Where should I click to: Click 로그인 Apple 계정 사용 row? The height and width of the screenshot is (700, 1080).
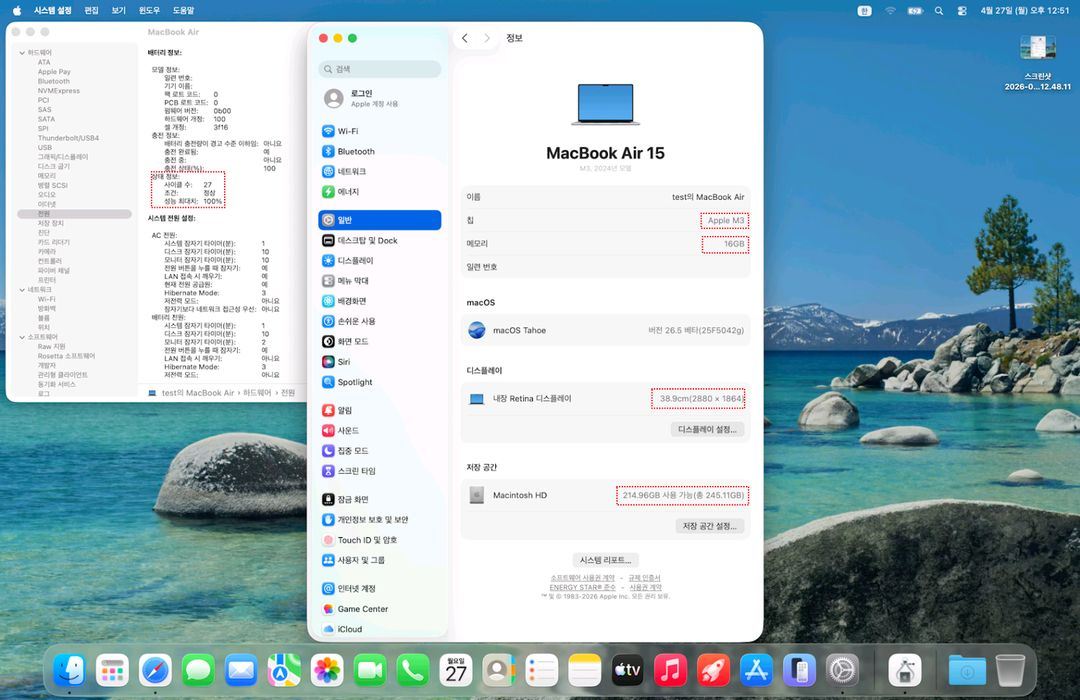pyautogui.click(x=380, y=99)
